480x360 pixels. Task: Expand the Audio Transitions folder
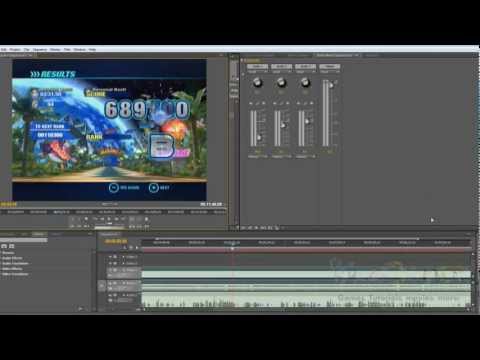click(15, 263)
